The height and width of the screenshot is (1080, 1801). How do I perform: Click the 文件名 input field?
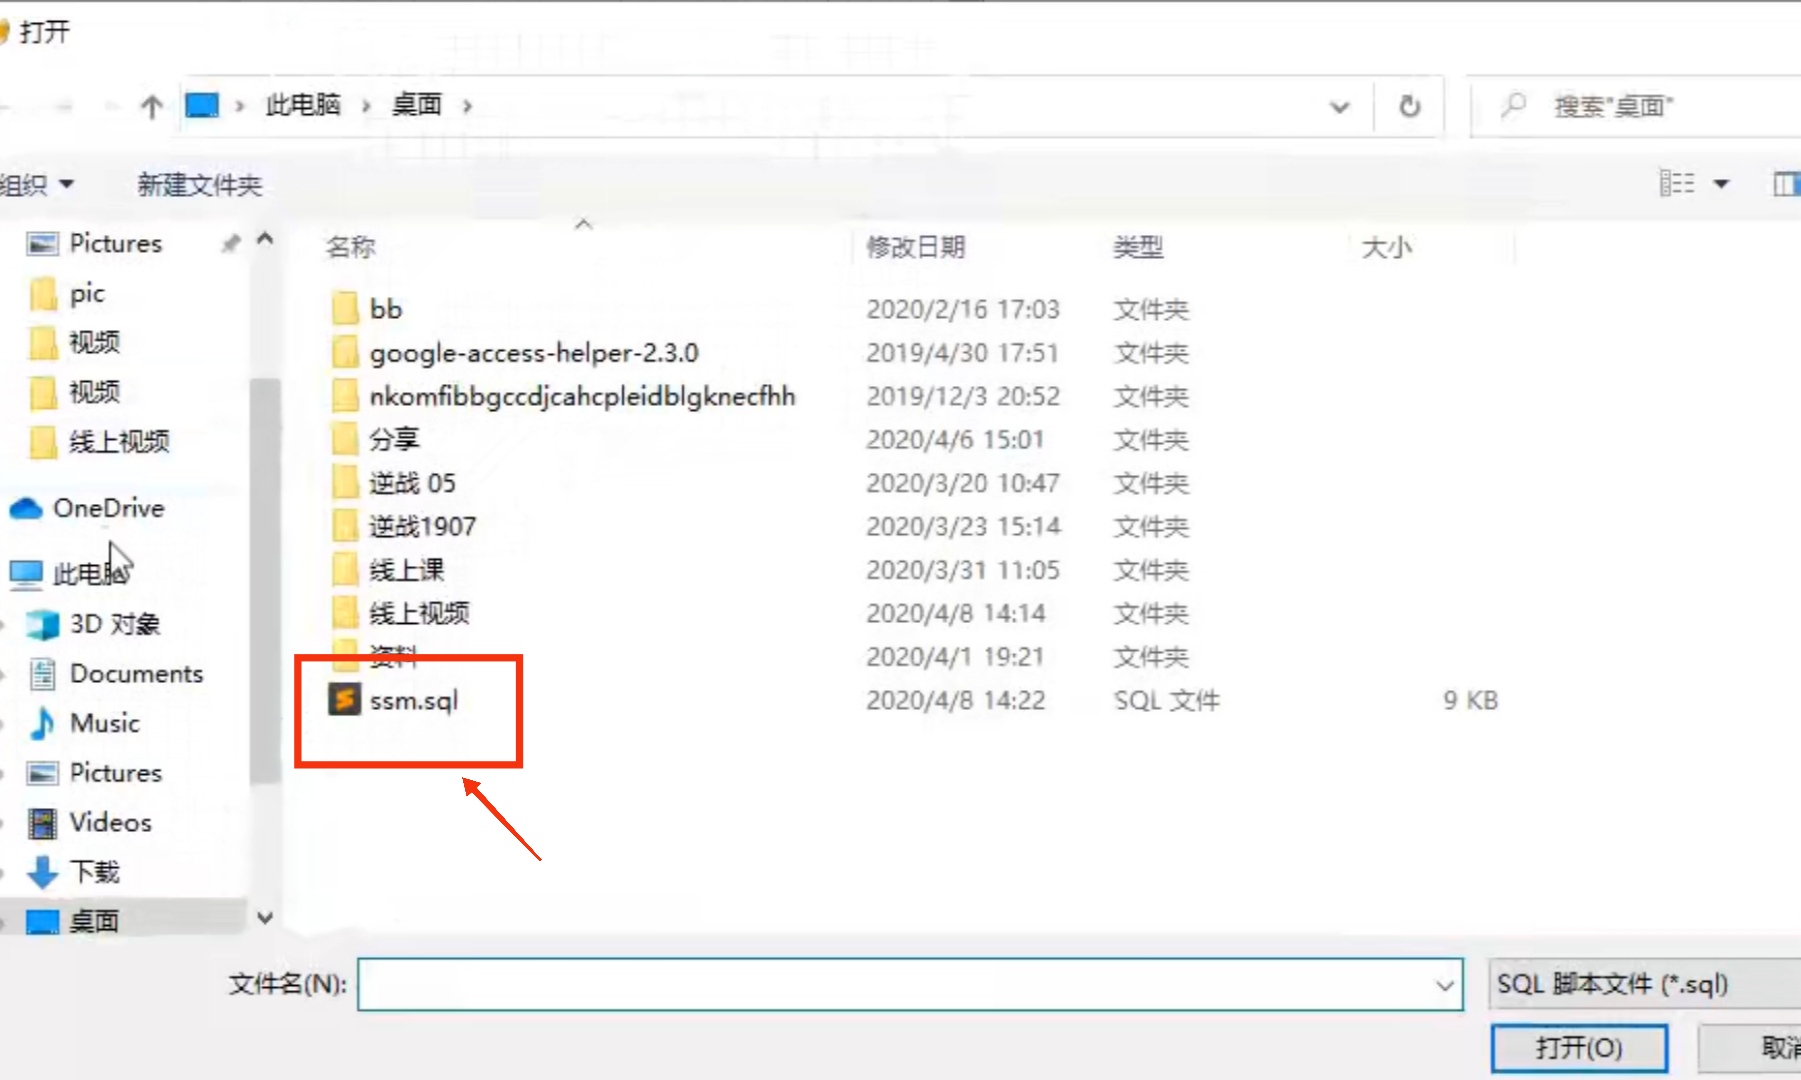click(910, 984)
